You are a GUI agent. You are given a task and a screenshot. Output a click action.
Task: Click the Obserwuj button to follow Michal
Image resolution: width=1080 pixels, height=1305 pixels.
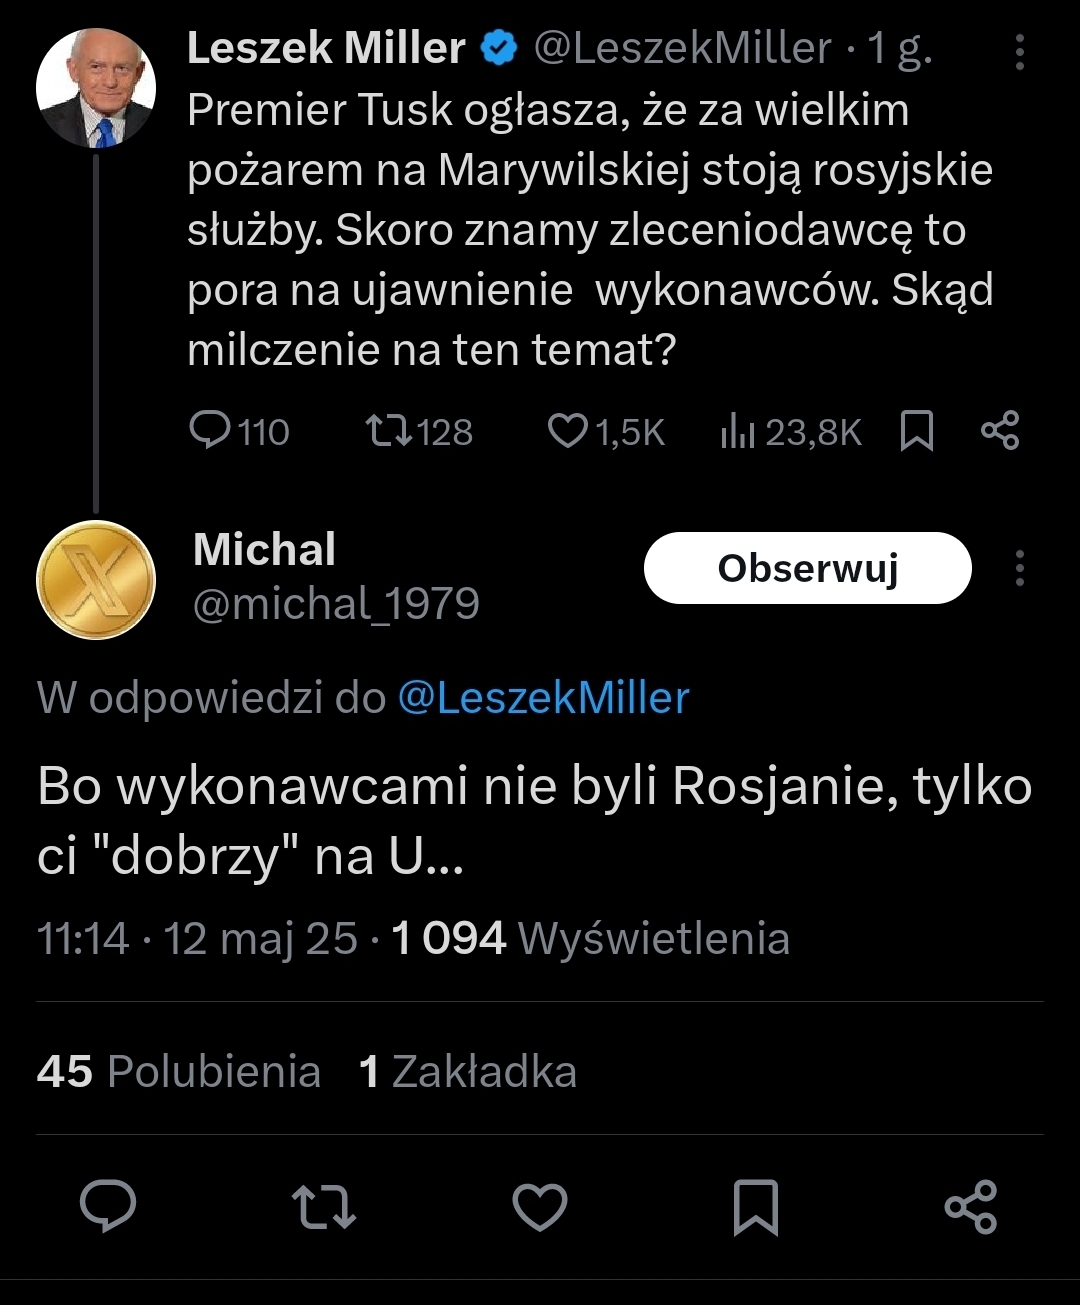[x=807, y=568]
